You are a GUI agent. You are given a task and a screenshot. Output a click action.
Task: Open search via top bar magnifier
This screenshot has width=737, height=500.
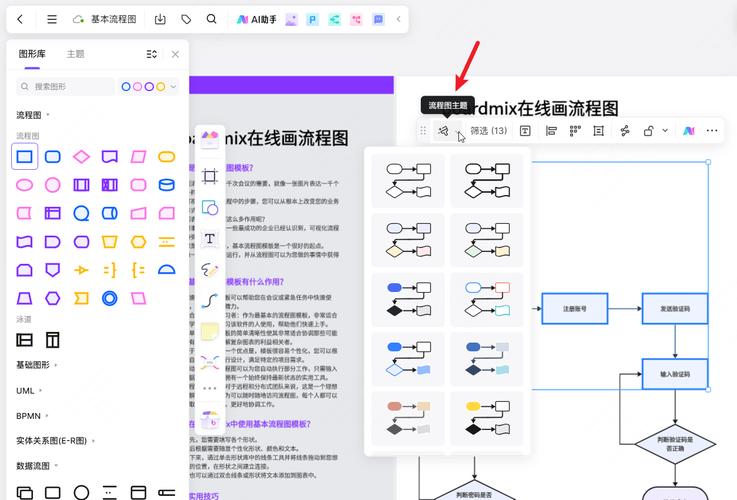tap(212, 19)
